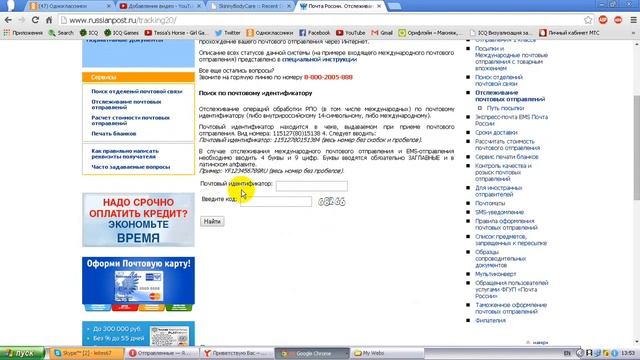Open the ICQ Games bookmark

[121, 33]
